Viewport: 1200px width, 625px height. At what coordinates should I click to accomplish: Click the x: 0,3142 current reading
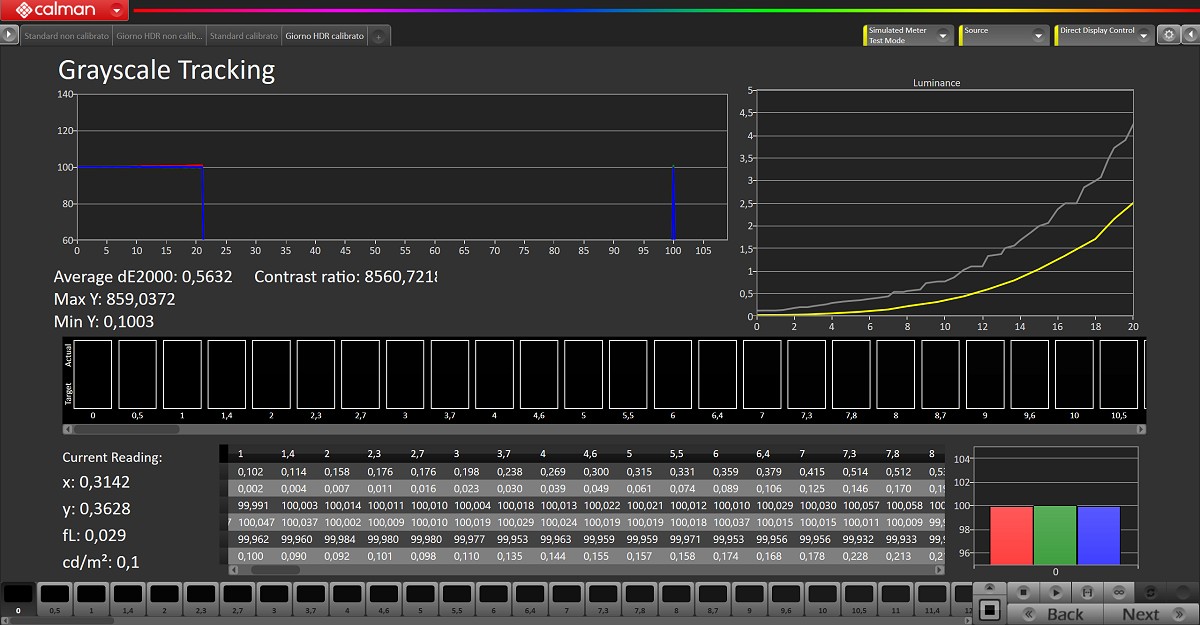click(x=96, y=483)
